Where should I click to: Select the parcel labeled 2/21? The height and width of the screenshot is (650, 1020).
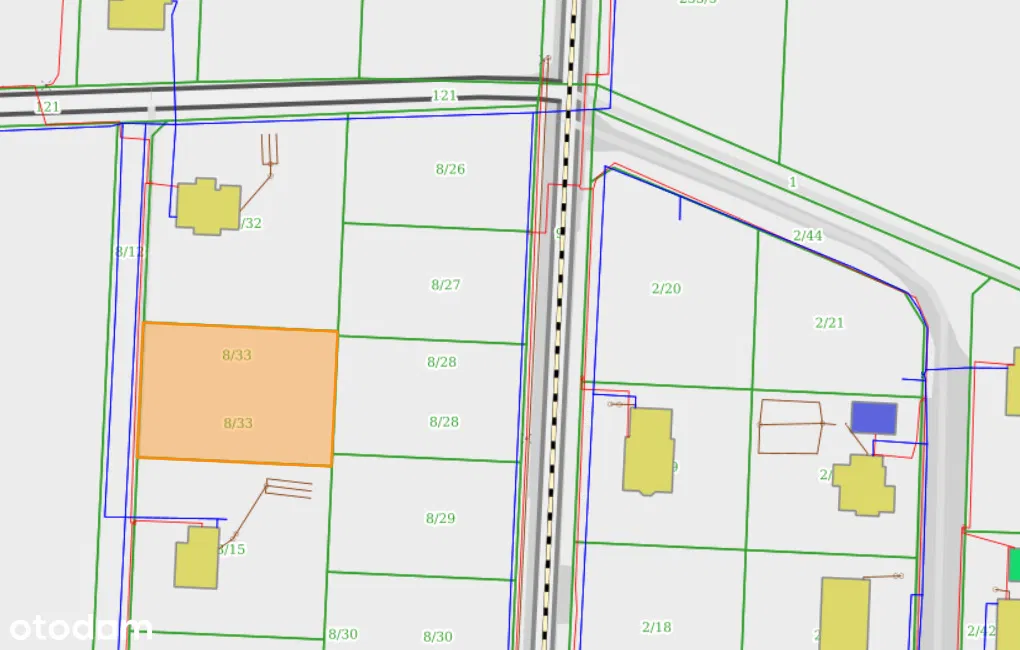pyautogui.click(x=829, y=323)
